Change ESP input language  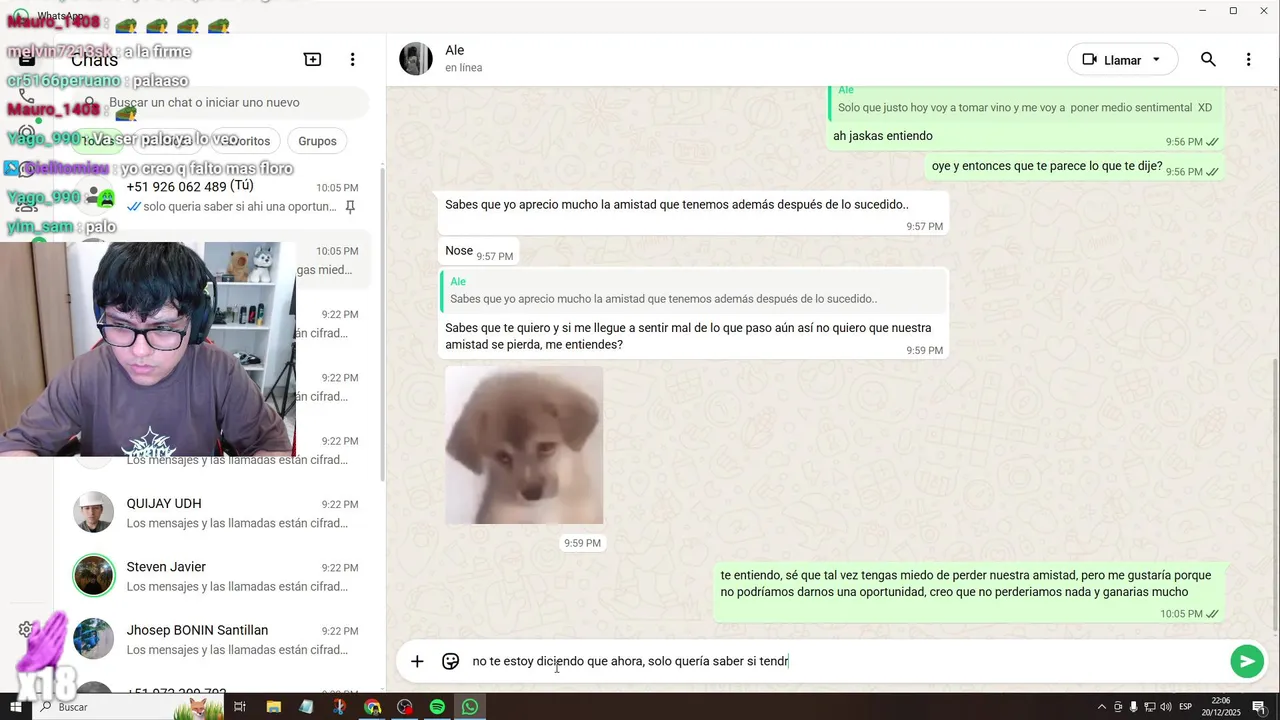pos(1186,707)
